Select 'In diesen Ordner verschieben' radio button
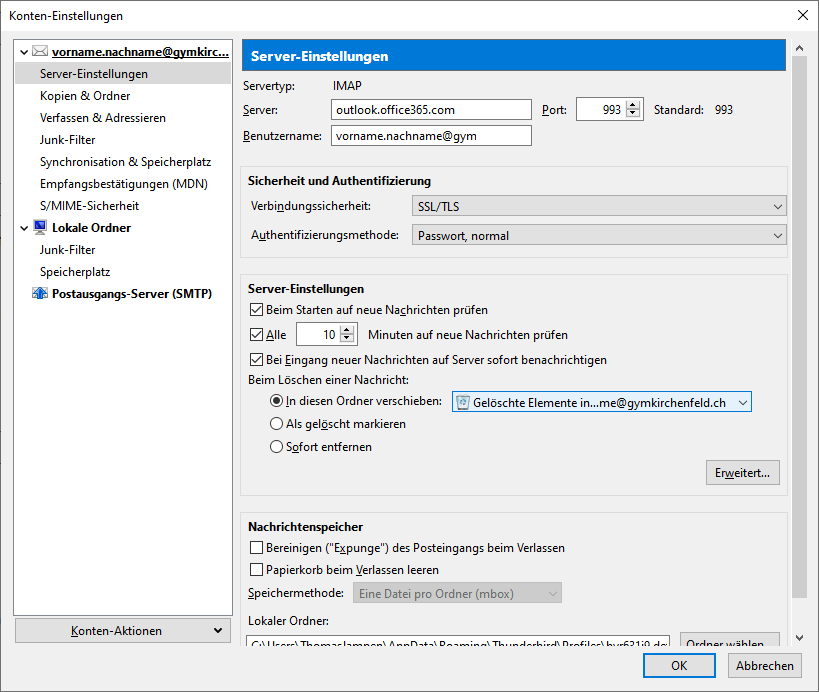 (276, 401)
